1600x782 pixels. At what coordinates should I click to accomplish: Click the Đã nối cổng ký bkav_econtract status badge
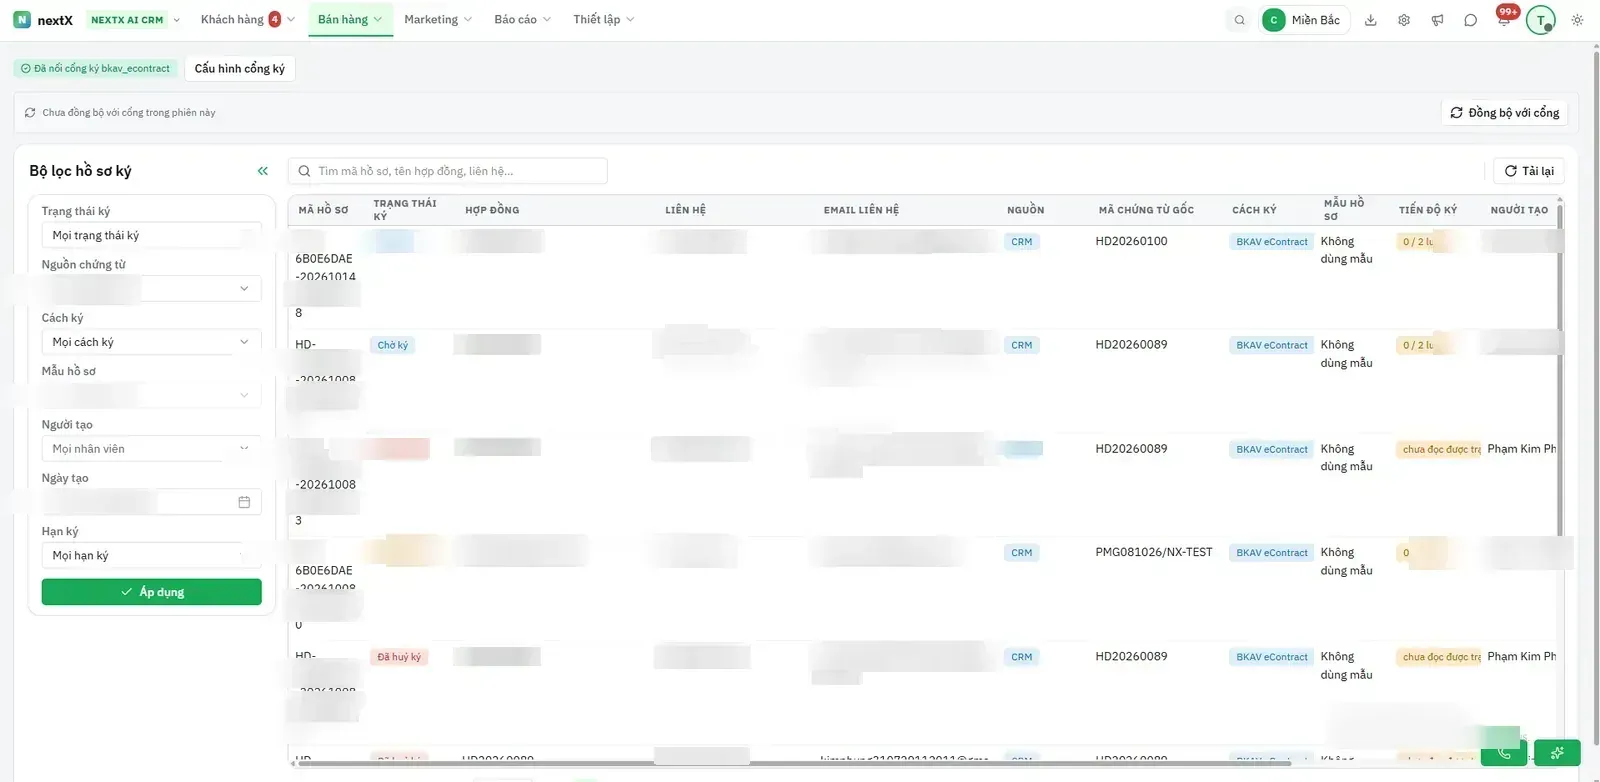pyautogui.click(x=96, y=68)
